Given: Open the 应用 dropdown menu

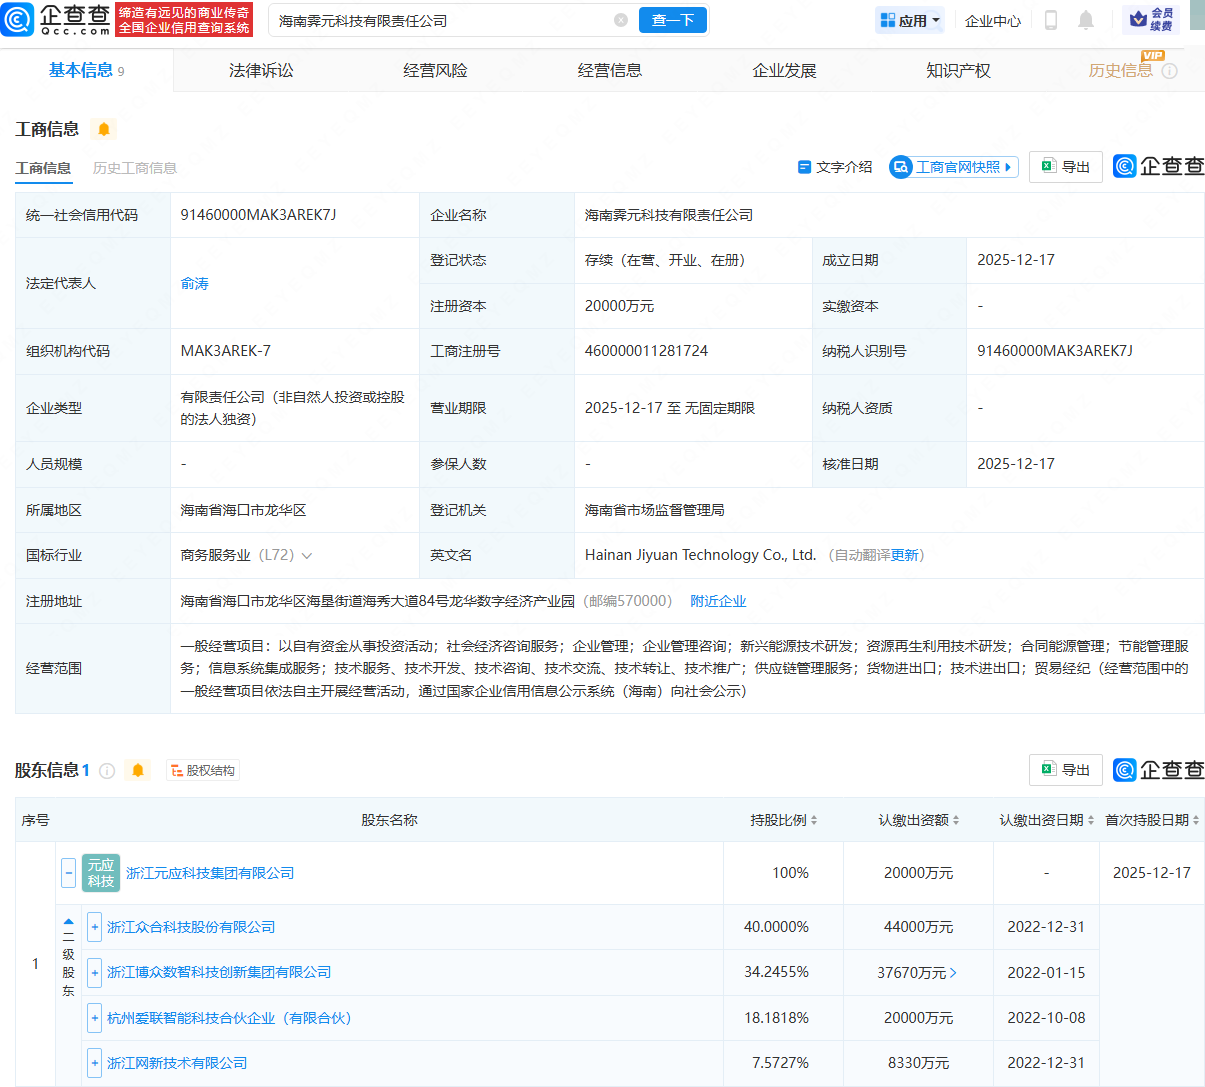Looking at the screenshot, I should point(909,19).
